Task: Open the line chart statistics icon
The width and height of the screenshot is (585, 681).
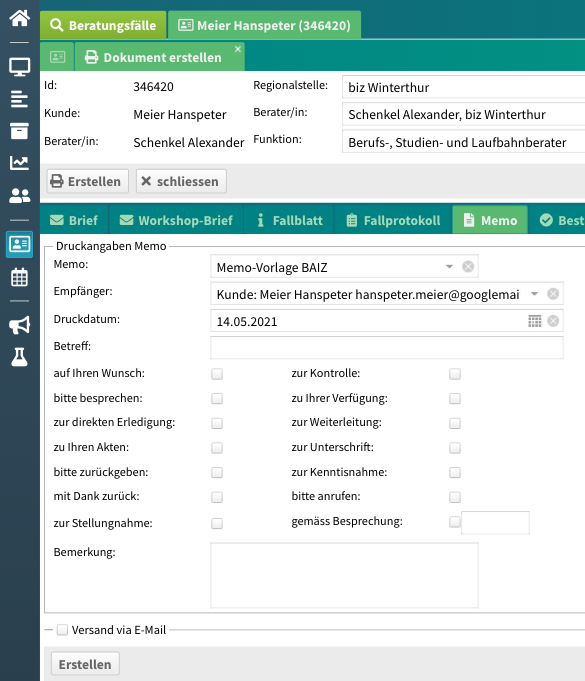Action: pyautogui.click(x=20, y=163)
